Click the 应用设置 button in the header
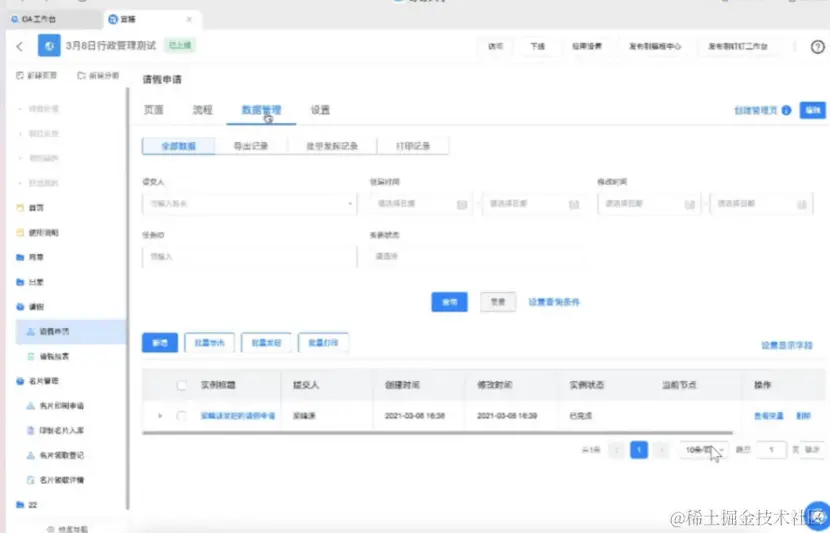This screenshot has height=534, width=831. click(587, 46)
